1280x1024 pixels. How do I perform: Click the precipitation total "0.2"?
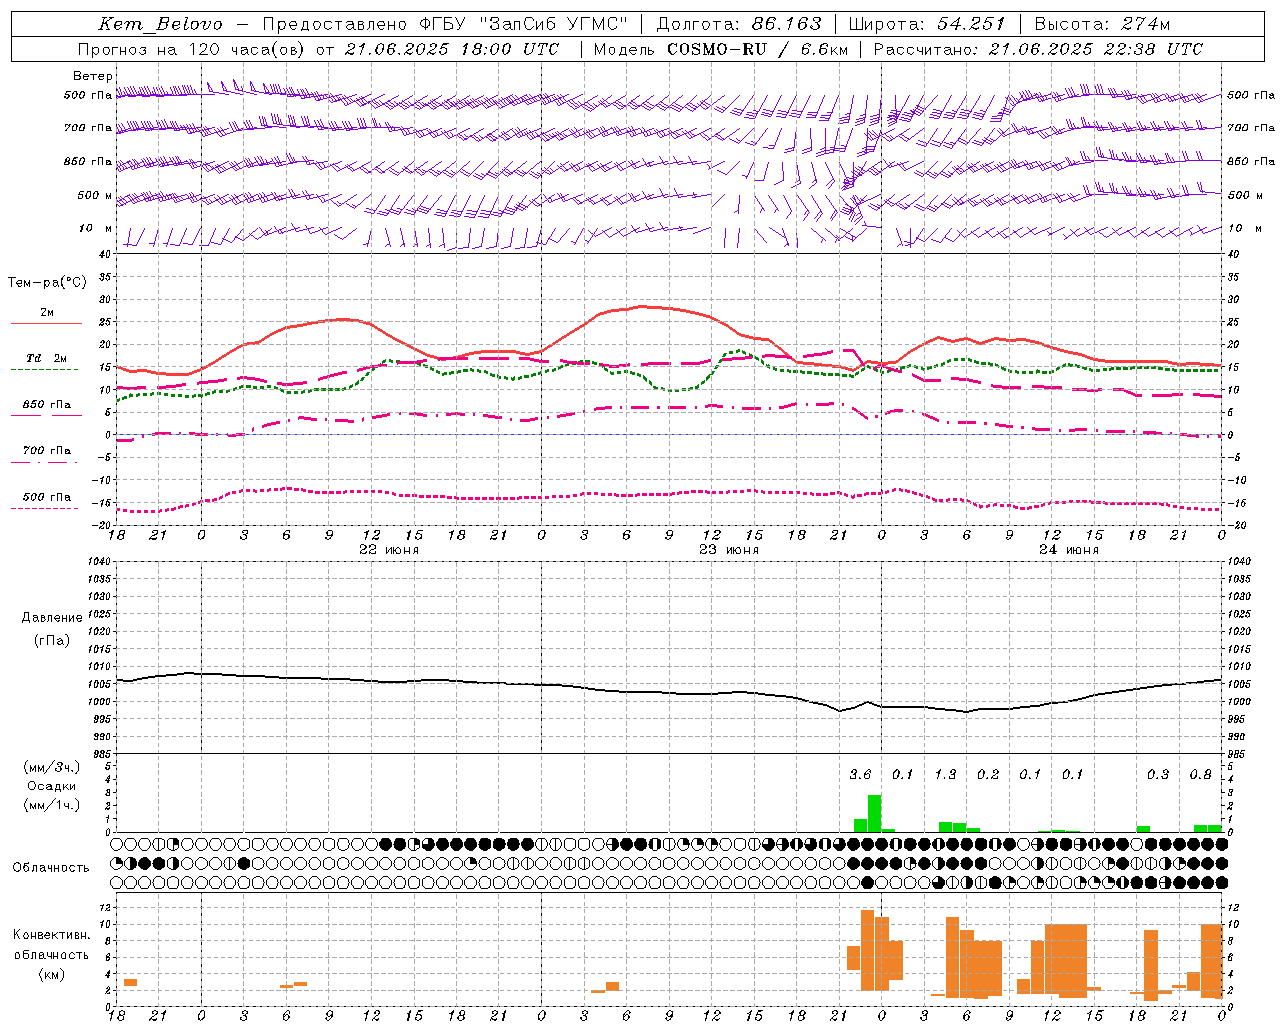988,775
